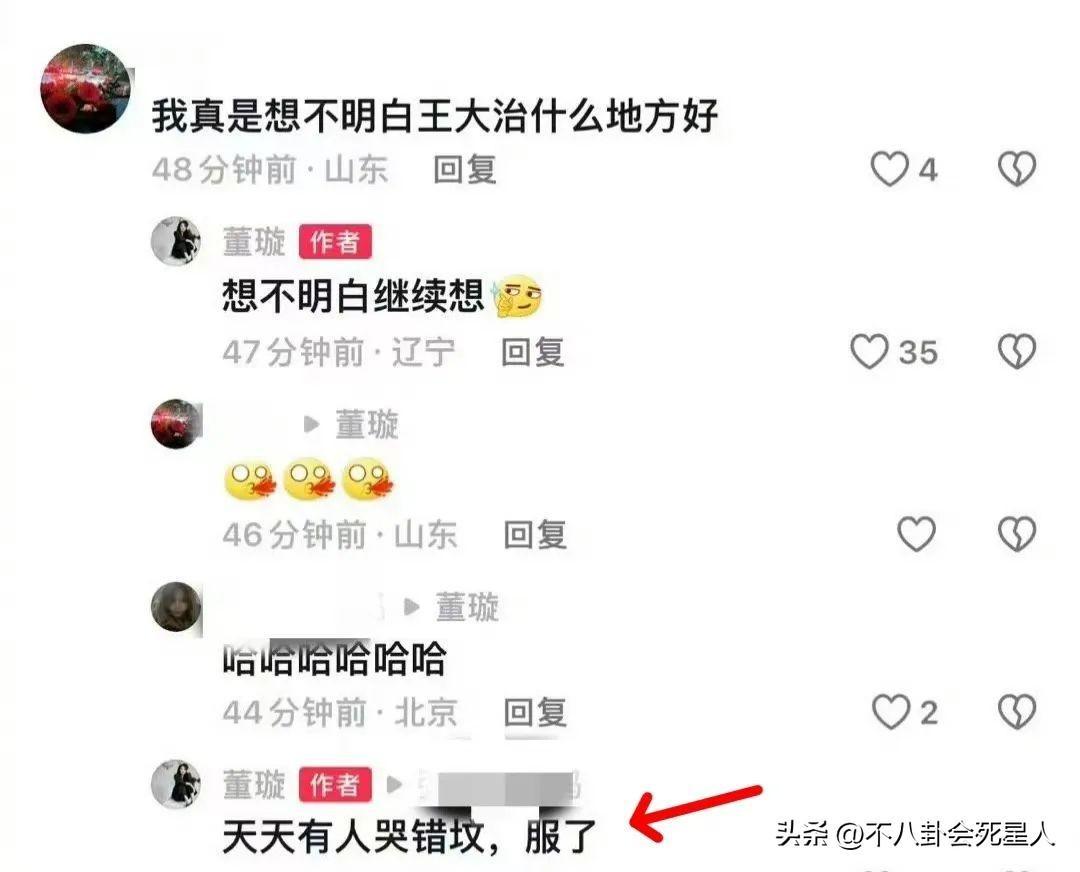Screen dimensions: 1080x872
Task: Tap the 作者 badge on the bottom comment
Action: (x=335, y=785)
